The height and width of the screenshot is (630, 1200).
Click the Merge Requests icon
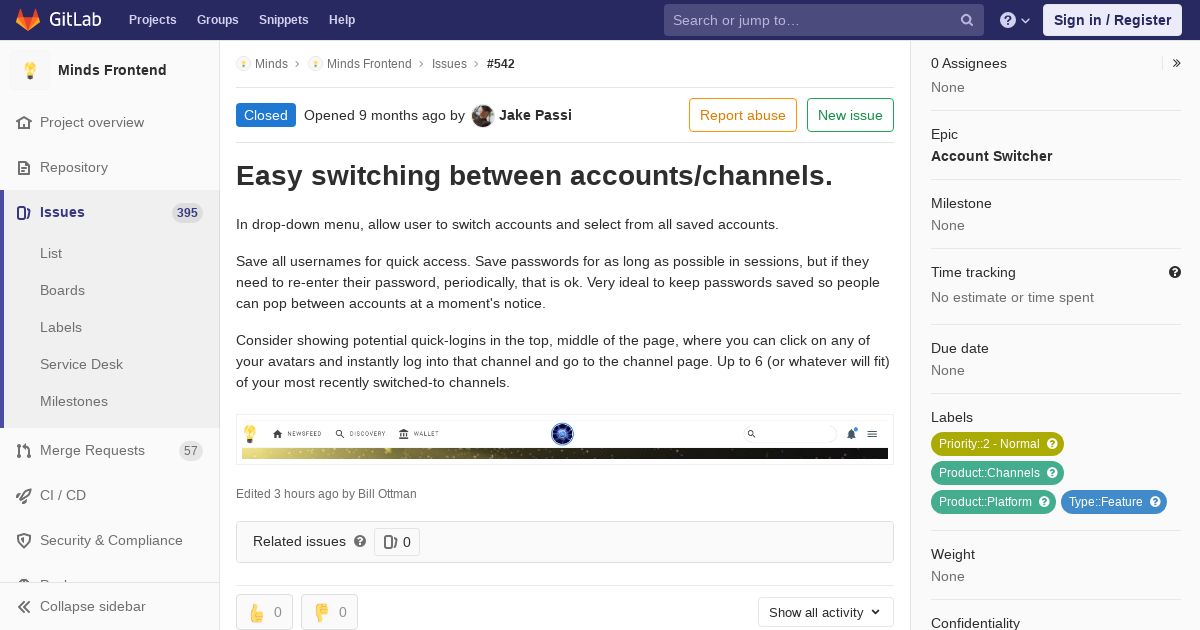click(x=24, y=450)
